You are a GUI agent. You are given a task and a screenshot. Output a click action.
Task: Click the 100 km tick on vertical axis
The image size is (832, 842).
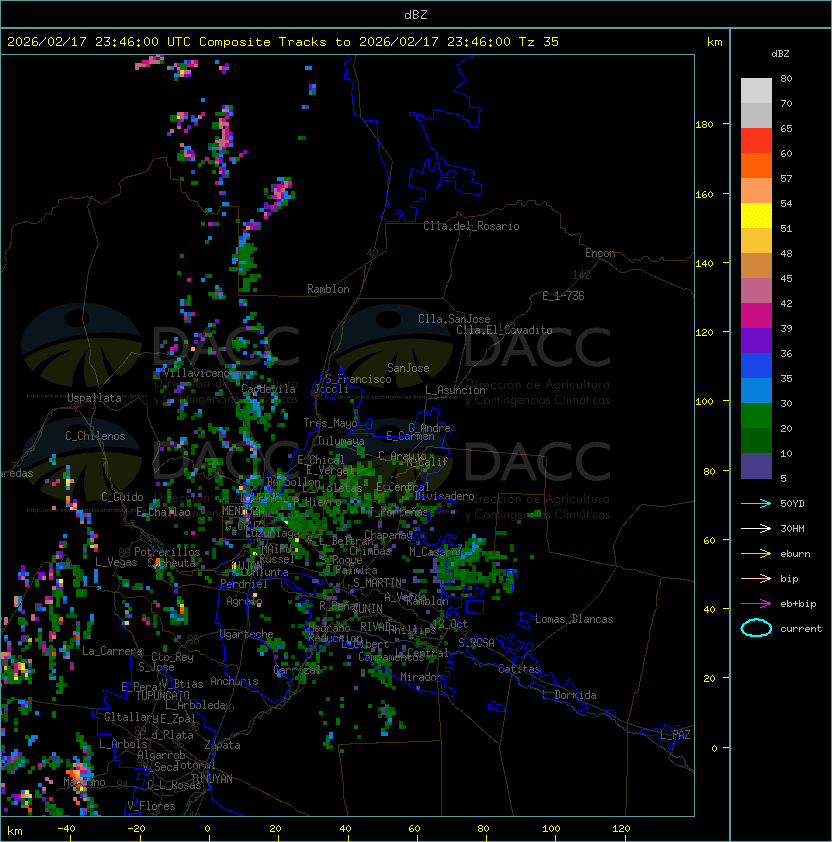pyautogui.click(x=704, y=402)
